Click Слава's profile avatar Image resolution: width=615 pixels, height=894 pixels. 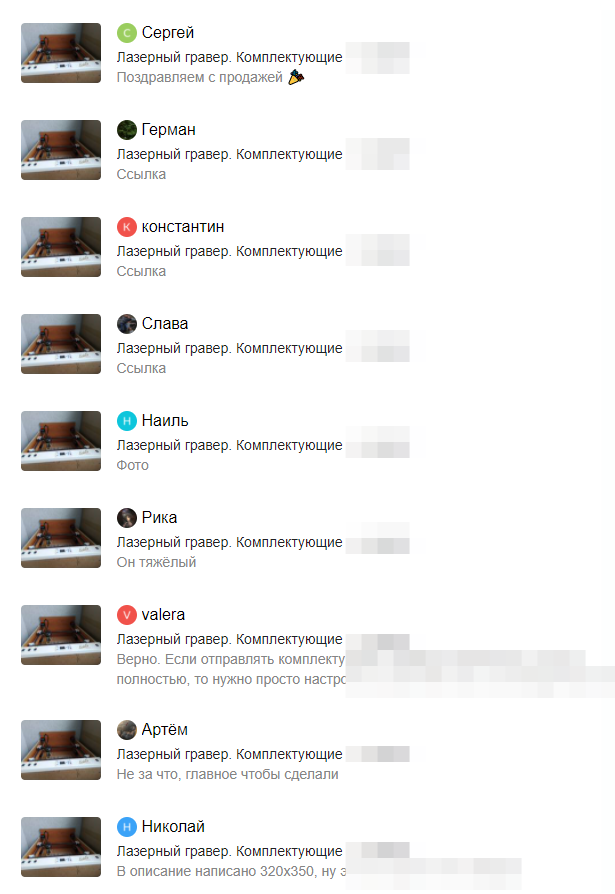coord(127,324)
